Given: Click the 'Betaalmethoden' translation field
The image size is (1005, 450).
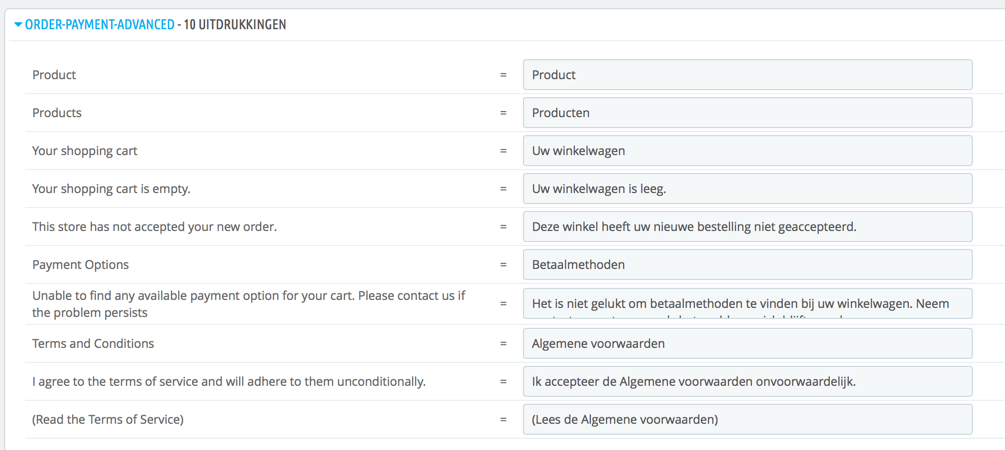Looking at the screenshot, I should (747, 265).
